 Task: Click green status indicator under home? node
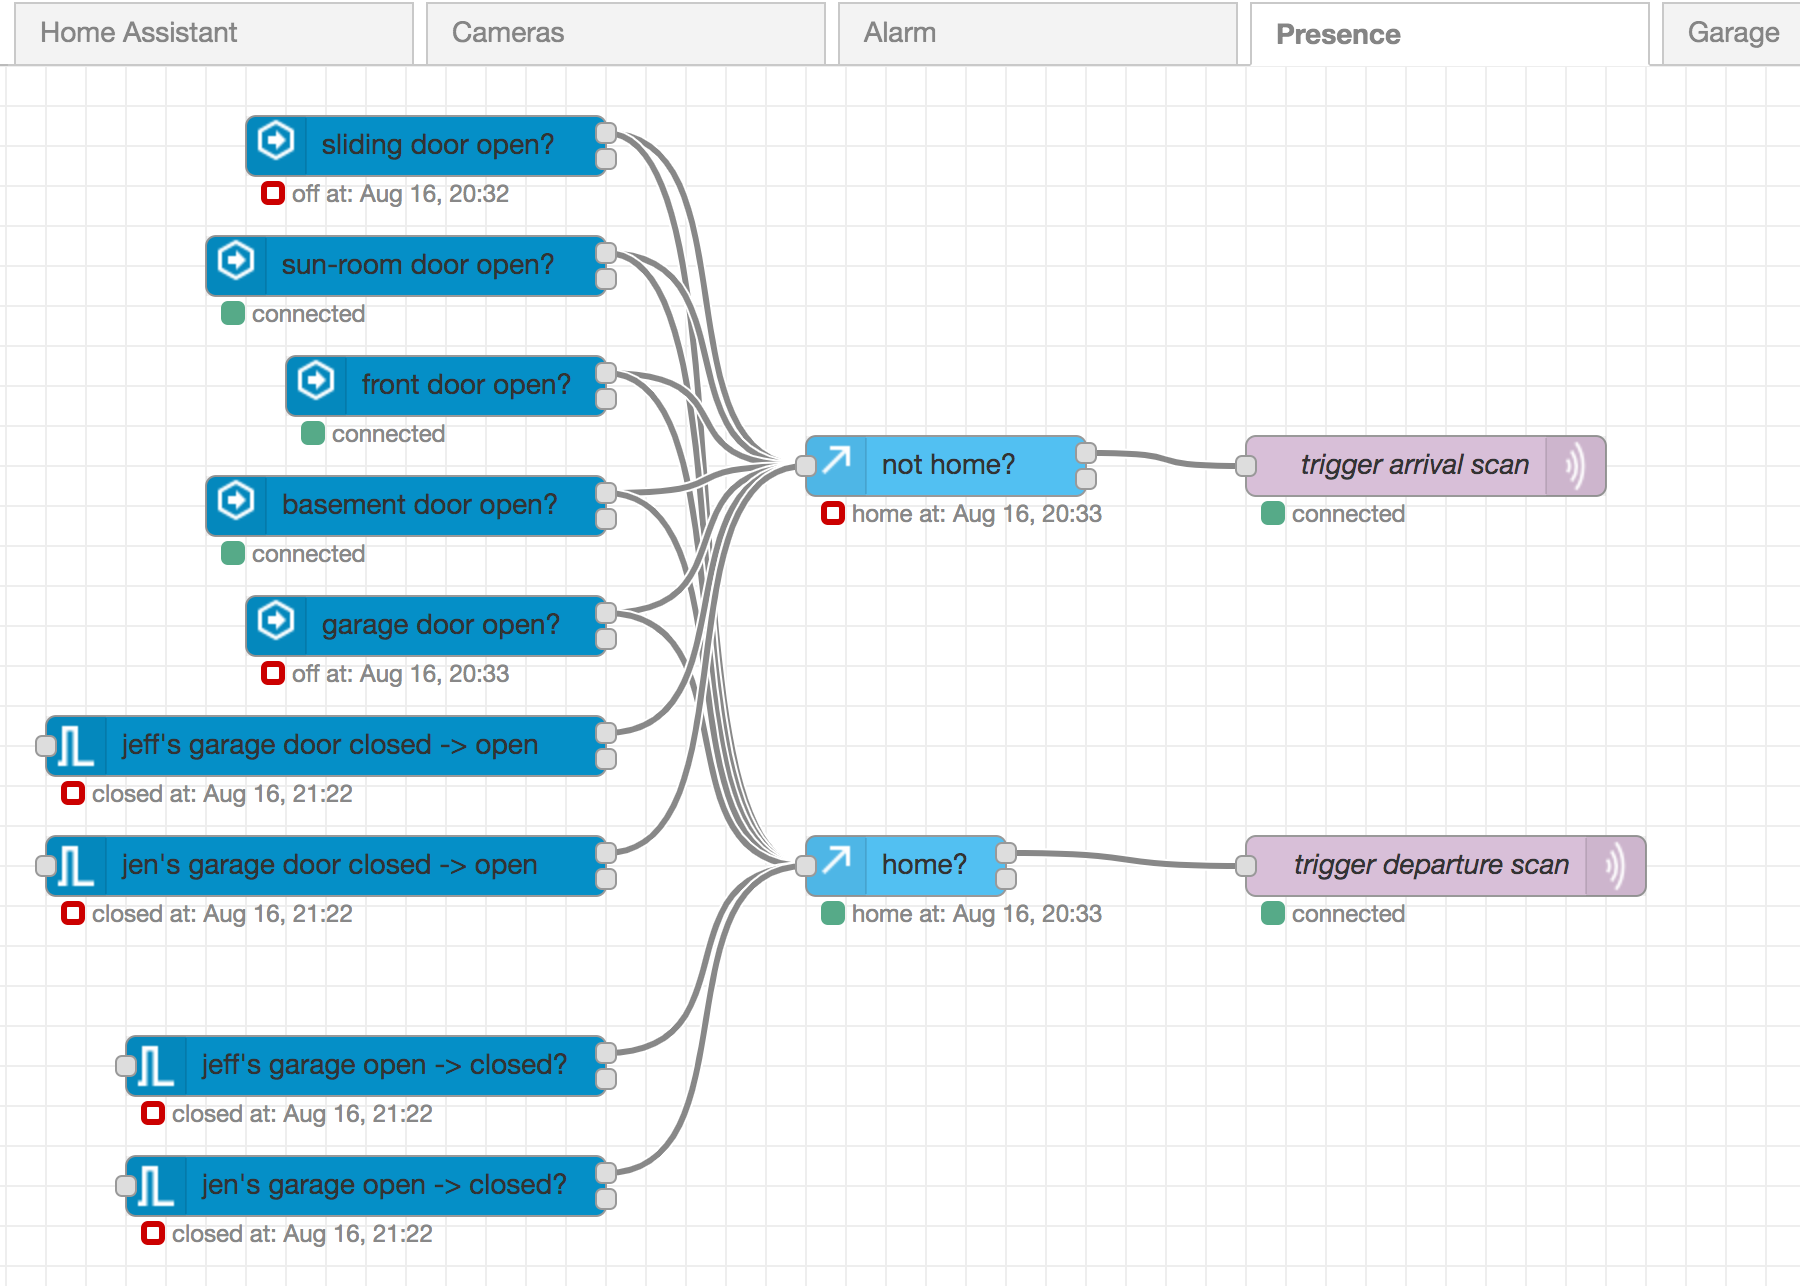coord(833,913)
